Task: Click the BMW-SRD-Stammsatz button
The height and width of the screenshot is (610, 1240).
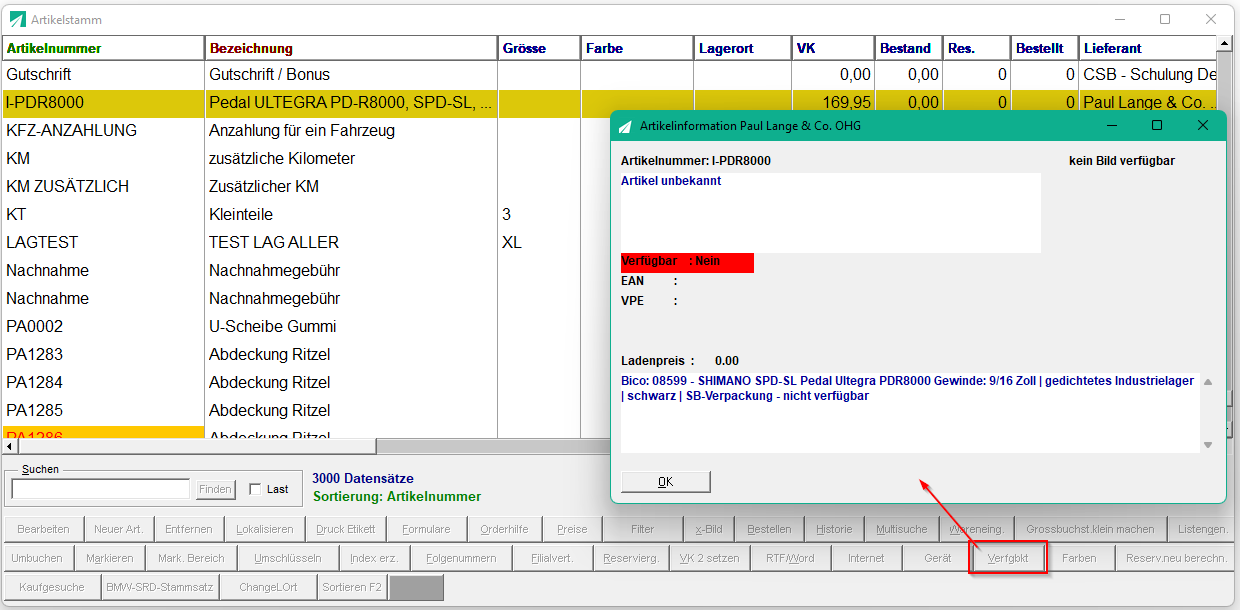Action: point(160,587)
